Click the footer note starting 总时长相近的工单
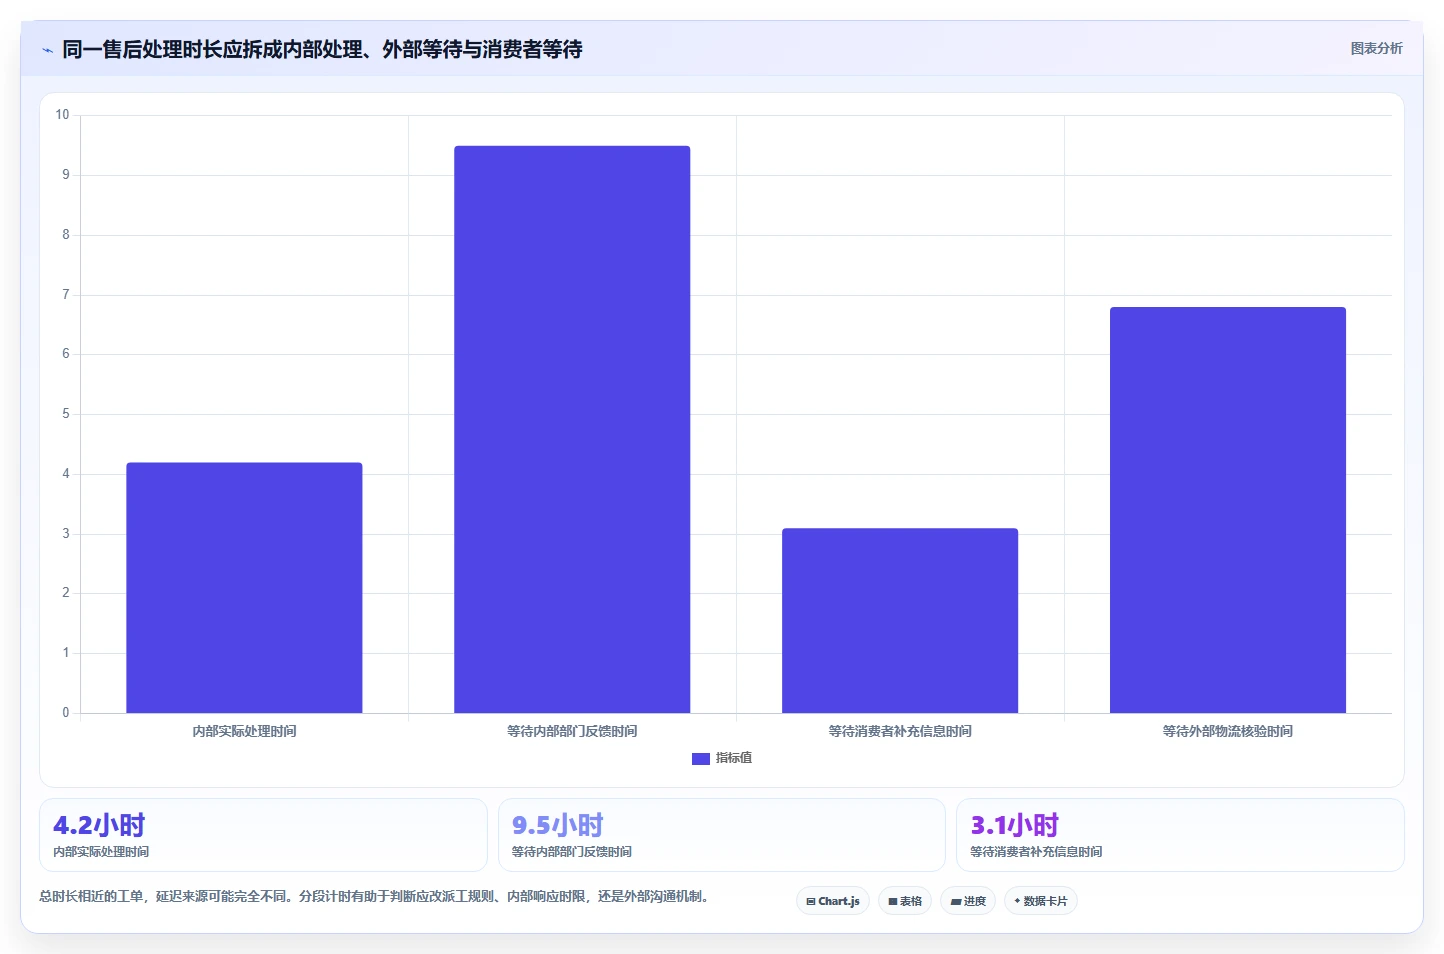1444x954 pixels. 377,896
